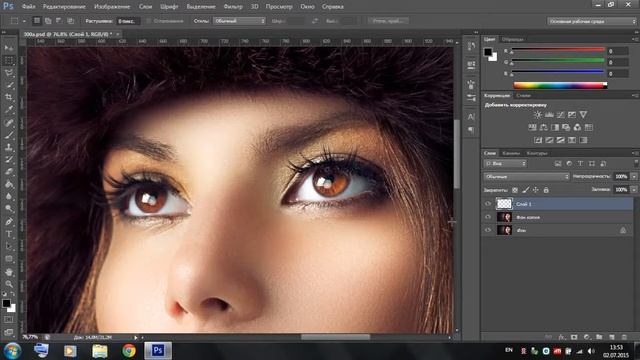Add a Vibrance adjustment

pyautogui.click(x=583, y=115)
